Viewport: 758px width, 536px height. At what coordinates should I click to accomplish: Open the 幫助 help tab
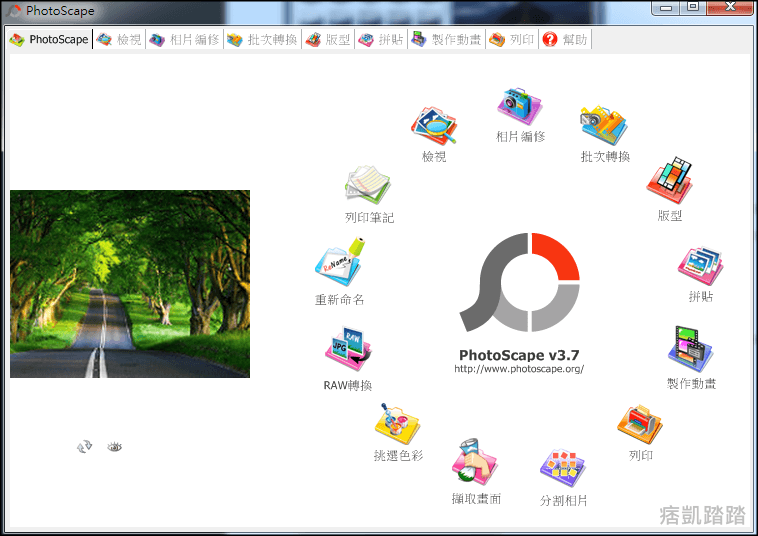pyautogui.click(x=565, y=39)
